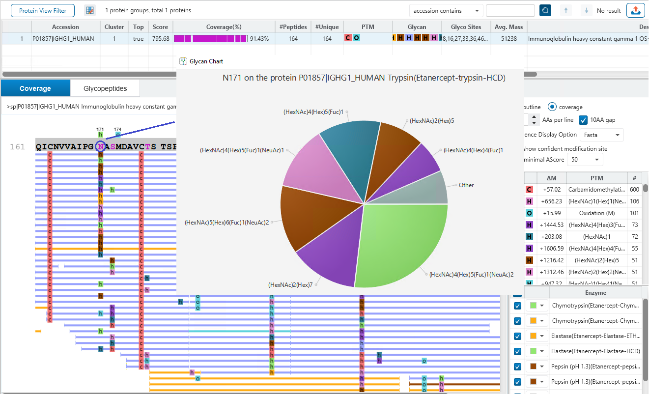
Task: Go to previous search result arrow
Action: tap(566, 11)
